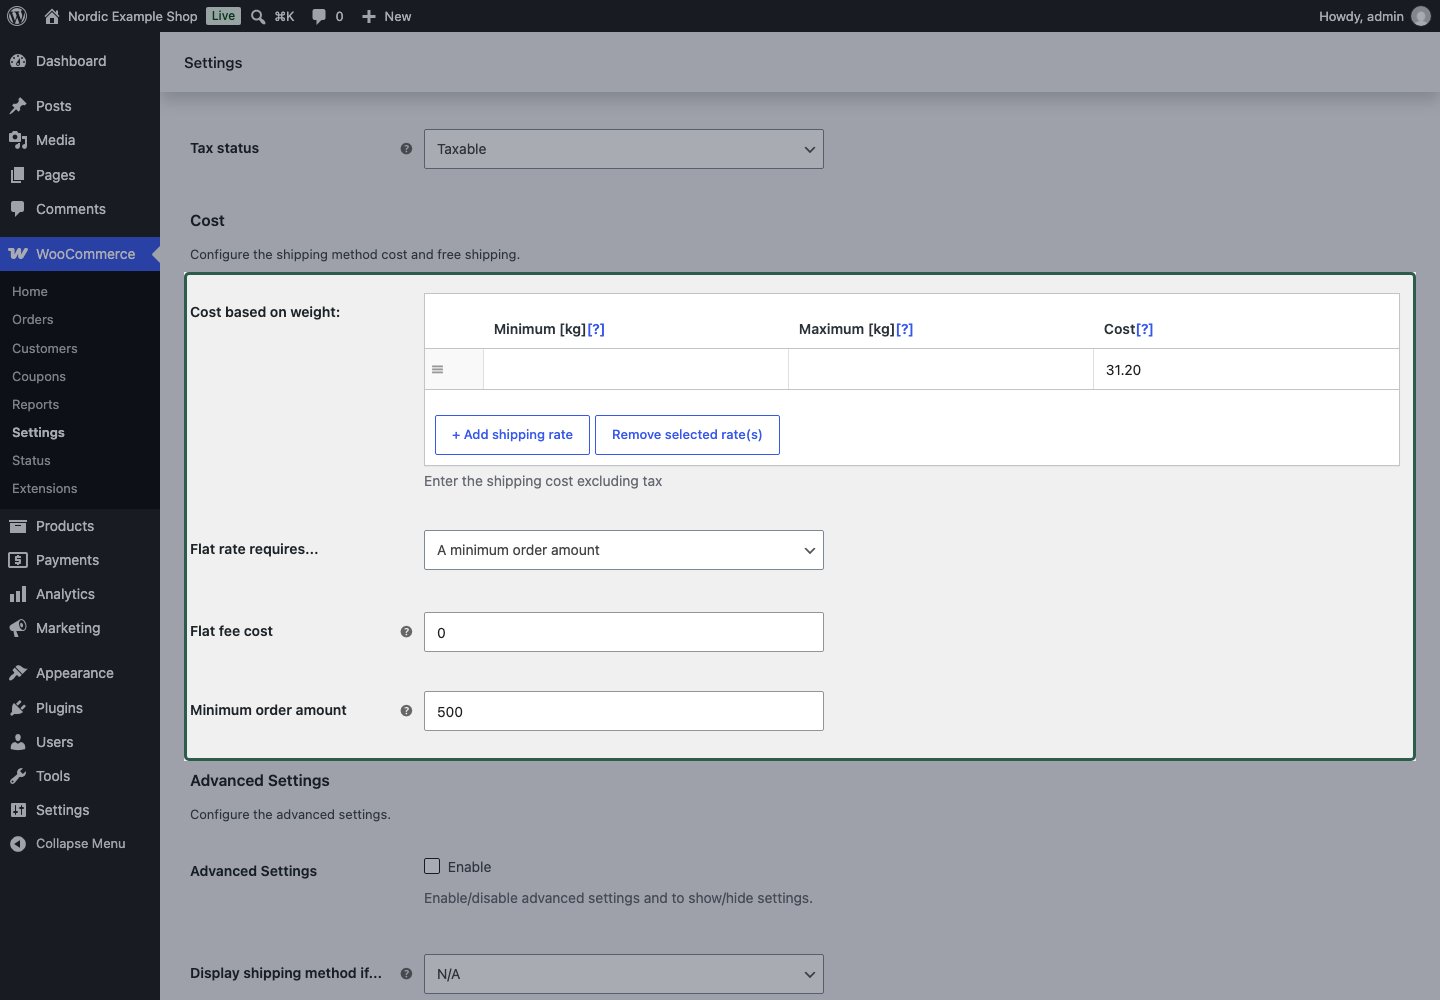
Task: Click the Maximum kg input cell
Action: click(941, 369)
